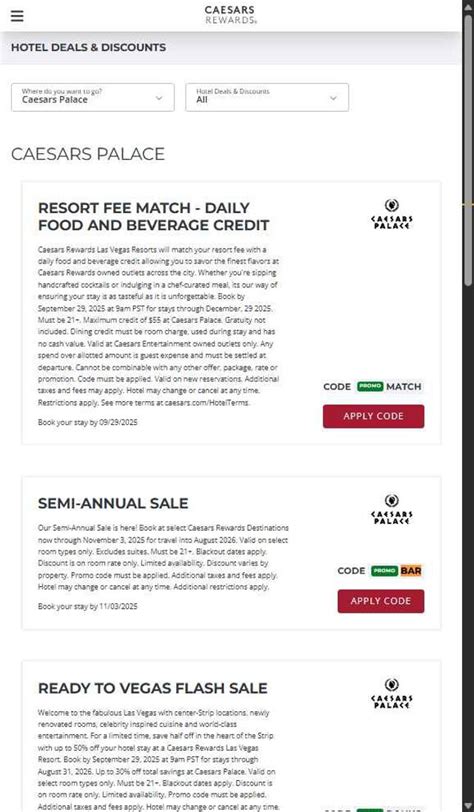Apply code for Resort Fee Match offer
Screen dimensions: 474x812
point(373,416)
